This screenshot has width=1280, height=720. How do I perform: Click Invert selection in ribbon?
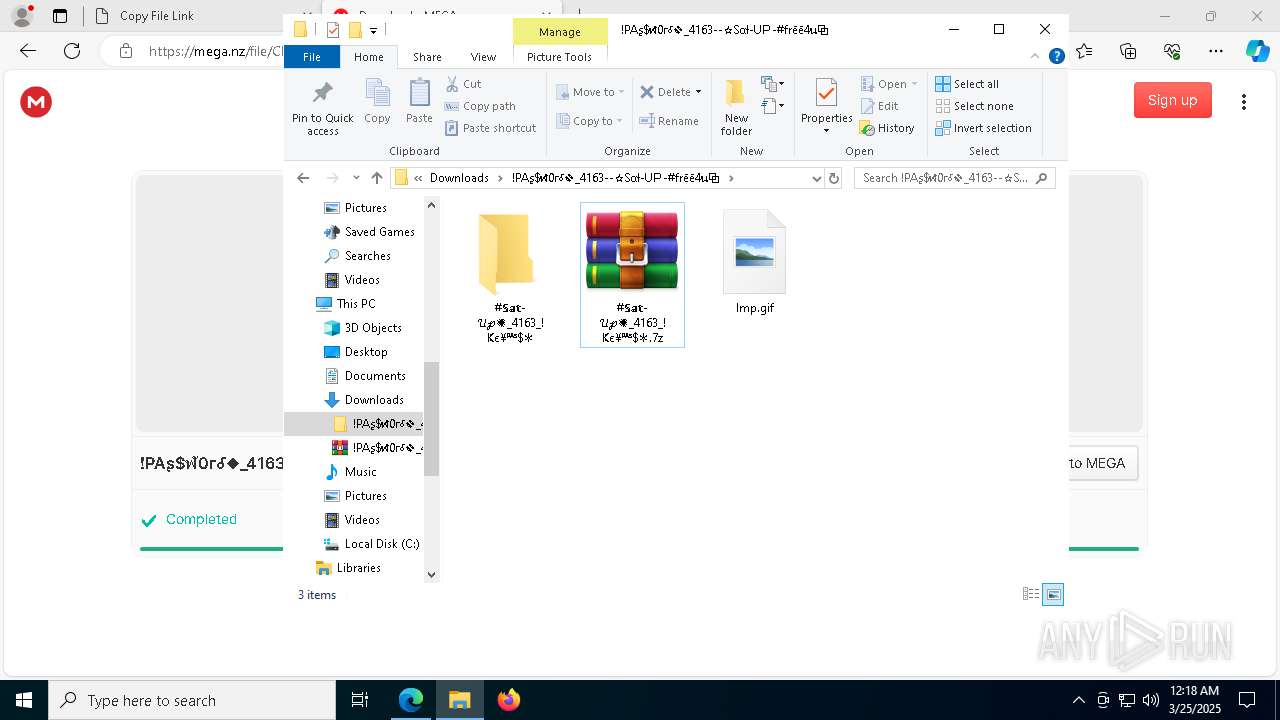(983, 128)
